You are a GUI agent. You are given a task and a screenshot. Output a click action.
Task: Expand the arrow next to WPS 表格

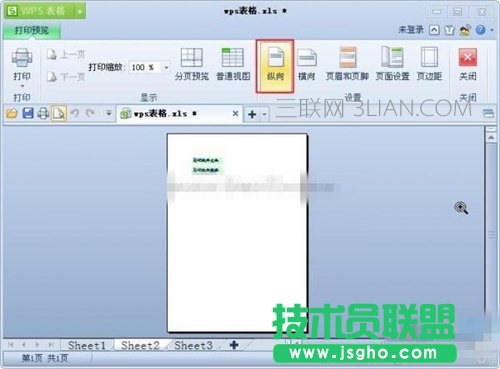click(80, 11)
